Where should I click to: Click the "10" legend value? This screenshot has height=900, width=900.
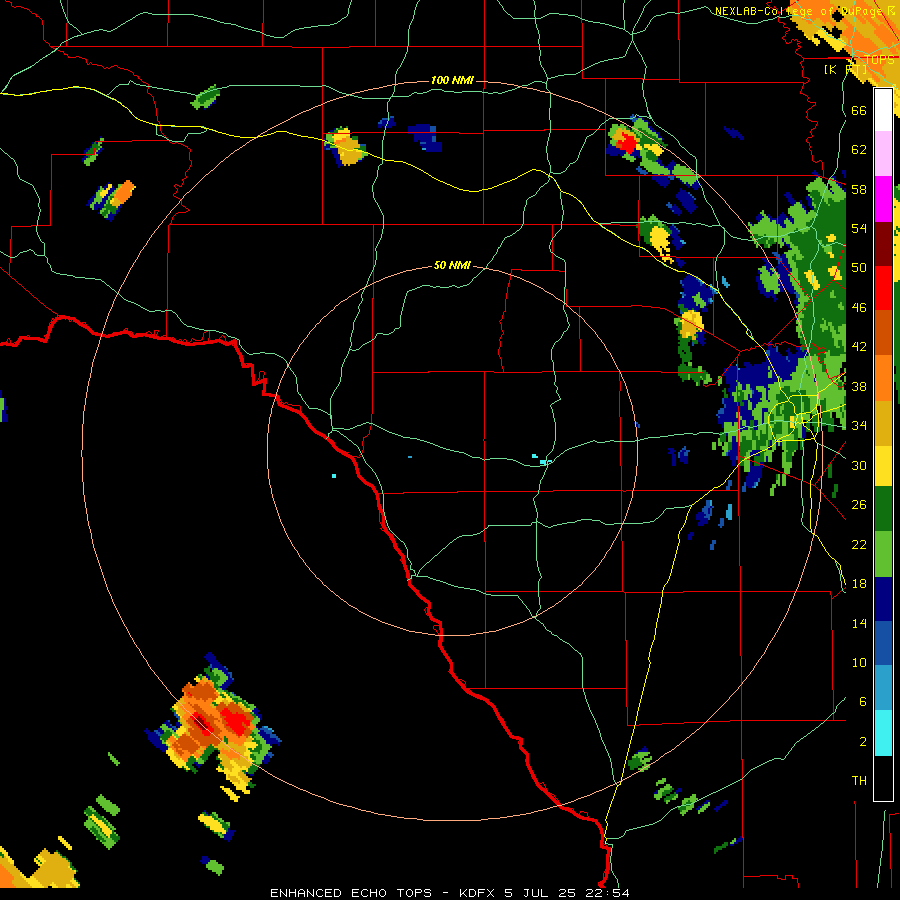pos(859,662)
